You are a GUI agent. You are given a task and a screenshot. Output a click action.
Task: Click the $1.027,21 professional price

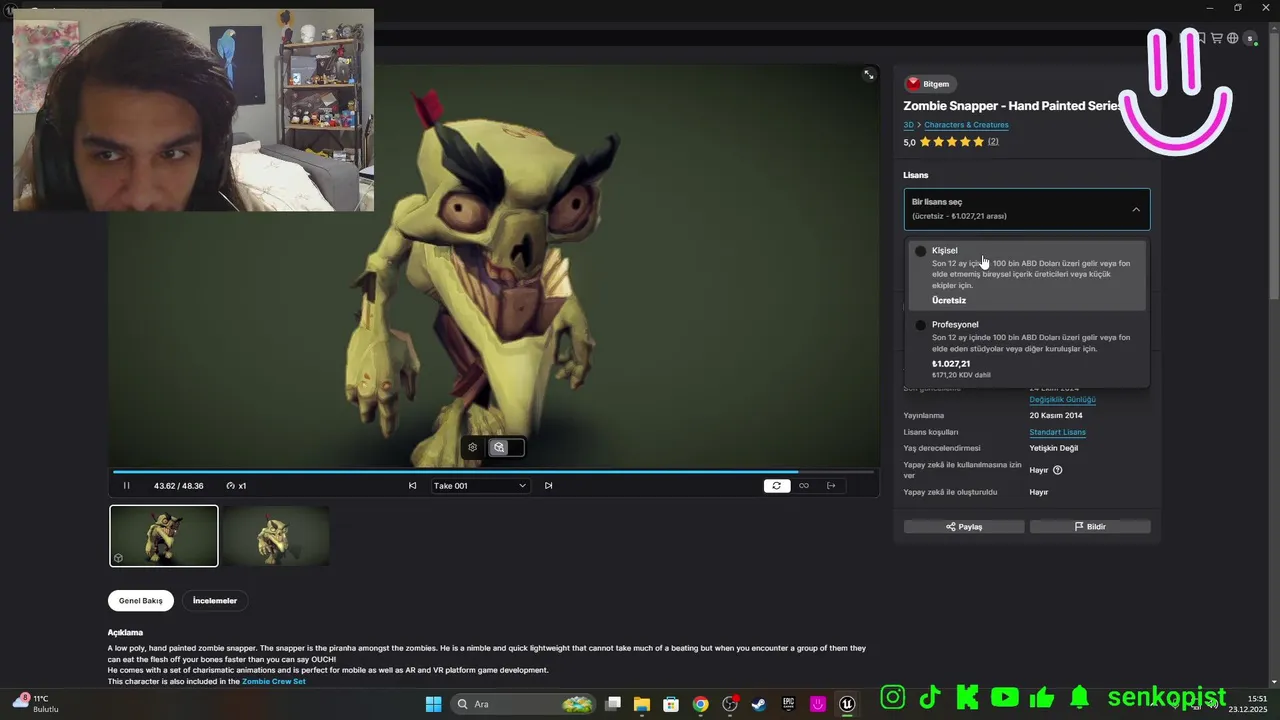pyautogui.click(x=951, y=364)
